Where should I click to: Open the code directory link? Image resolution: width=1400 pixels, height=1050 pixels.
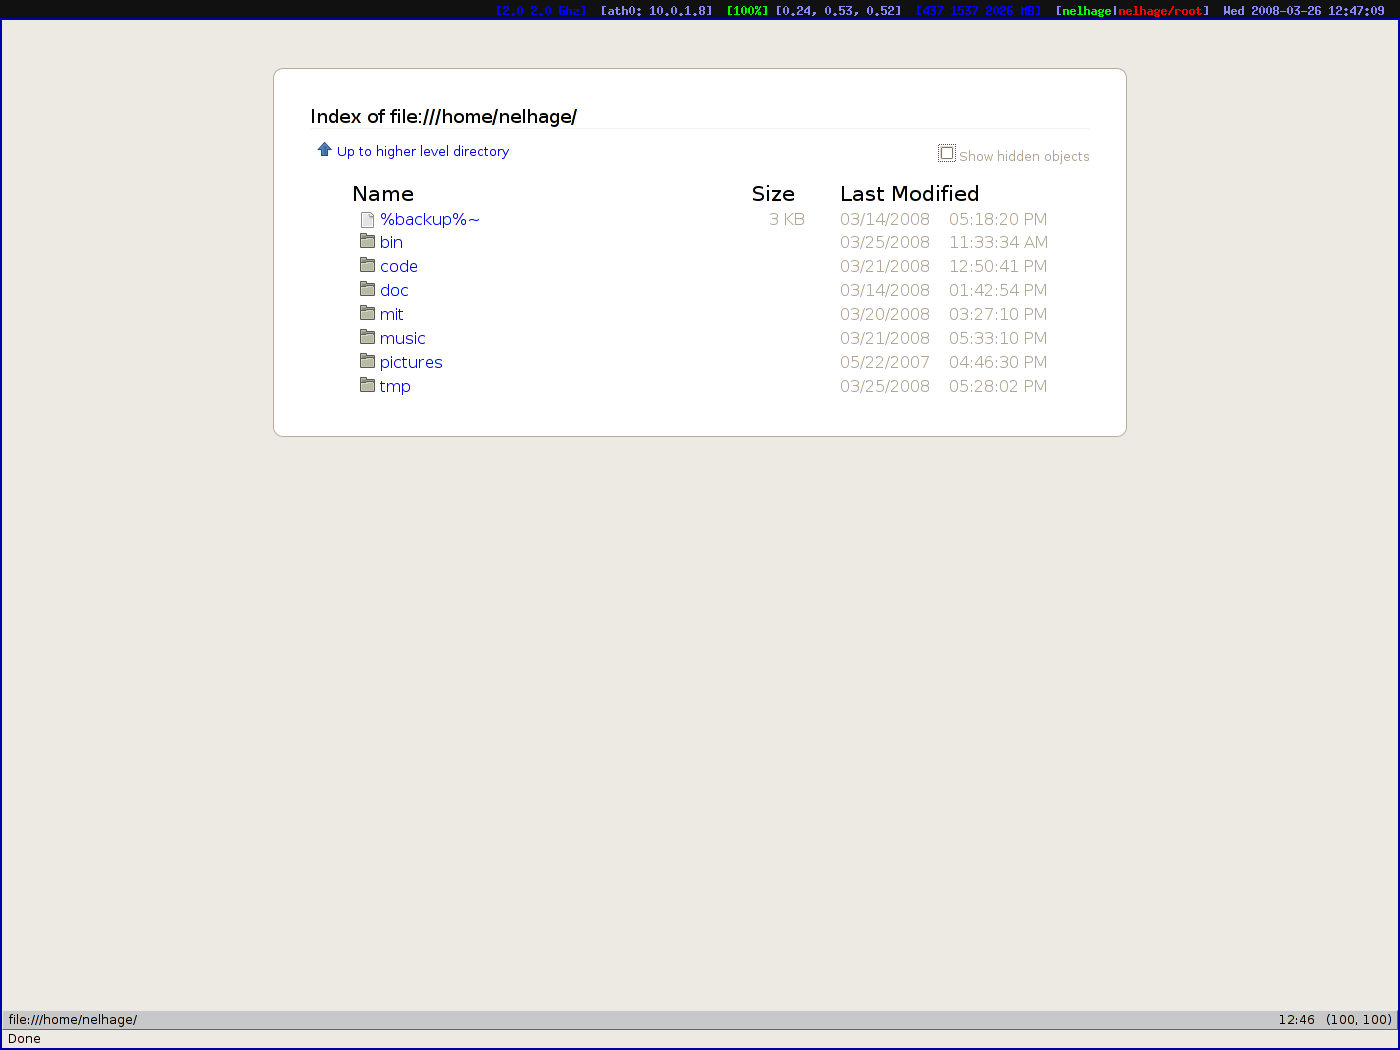click(398, 267)
